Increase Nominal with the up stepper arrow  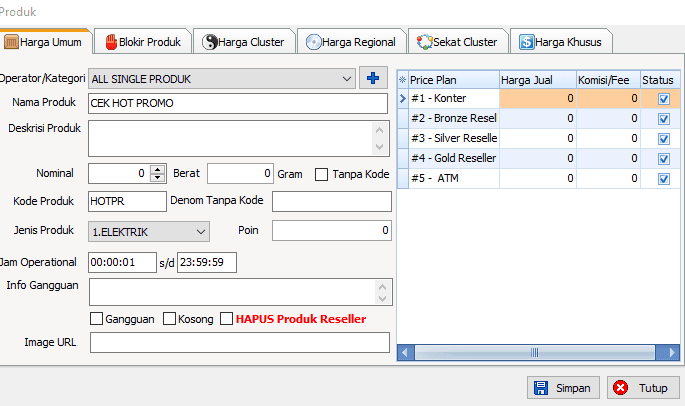click(157, 169)
